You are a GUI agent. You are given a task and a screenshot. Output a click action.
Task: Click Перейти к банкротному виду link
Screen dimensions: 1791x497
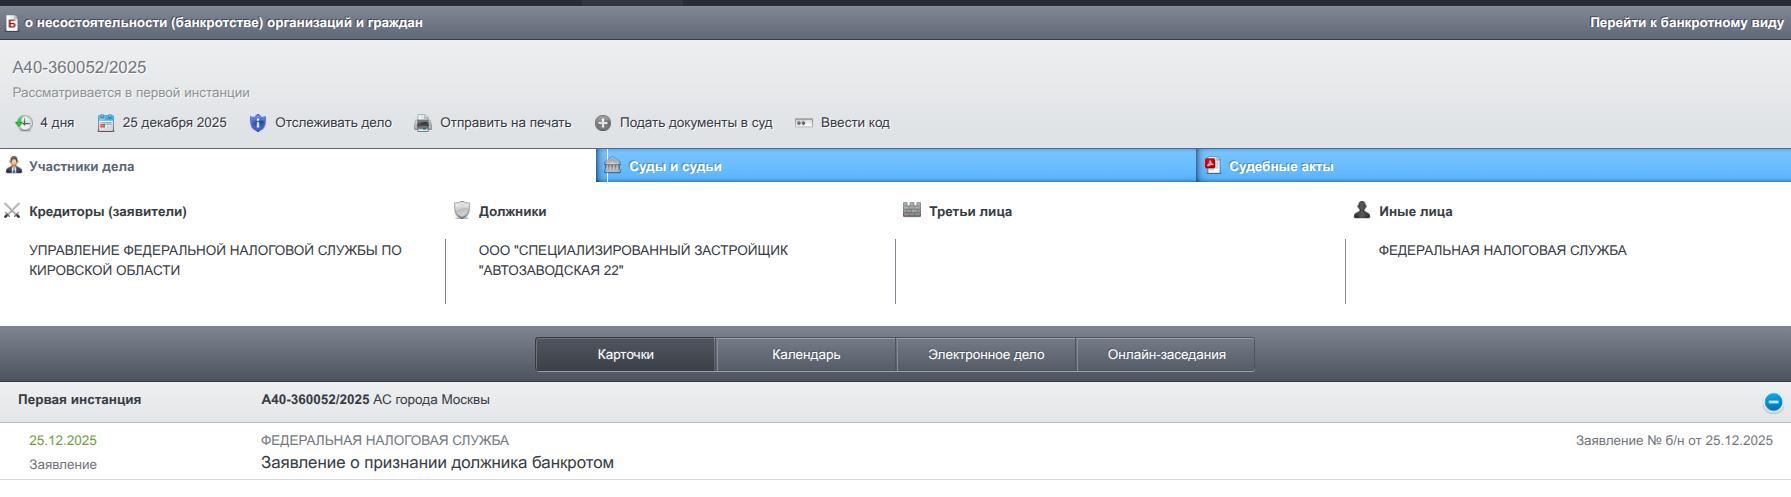tap(1686, 22)
